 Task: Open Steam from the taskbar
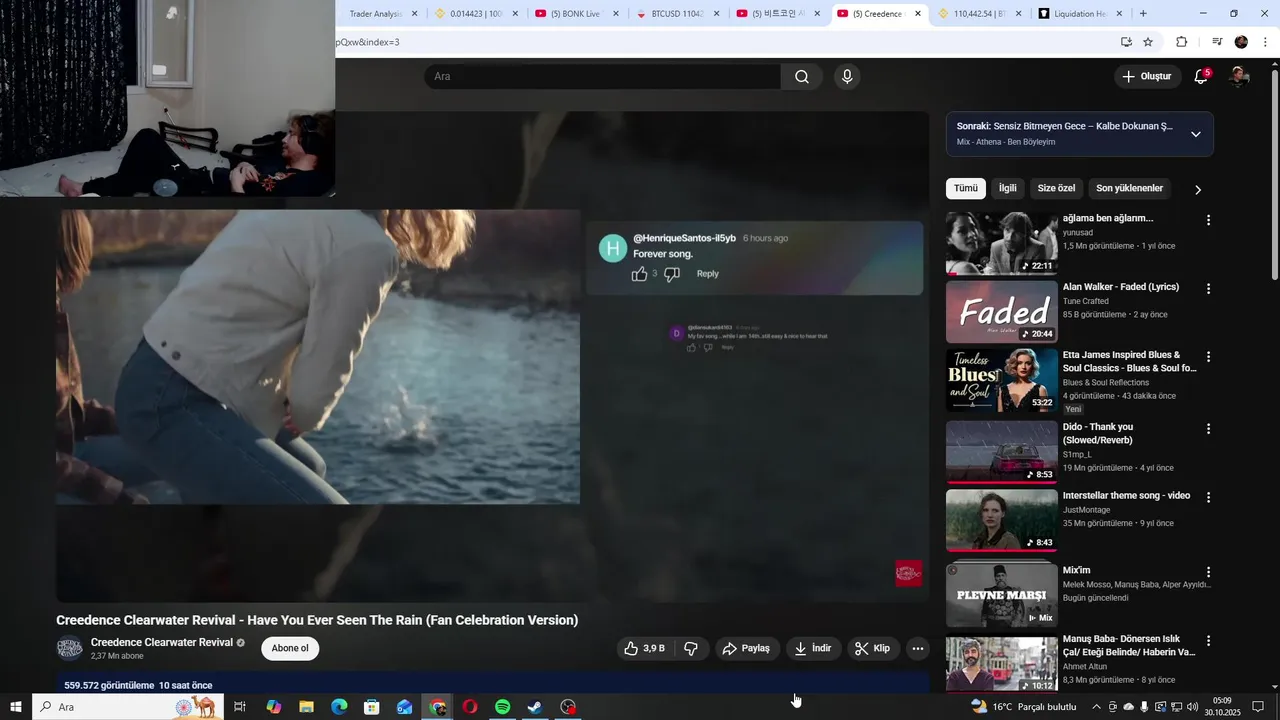point(536,707)
